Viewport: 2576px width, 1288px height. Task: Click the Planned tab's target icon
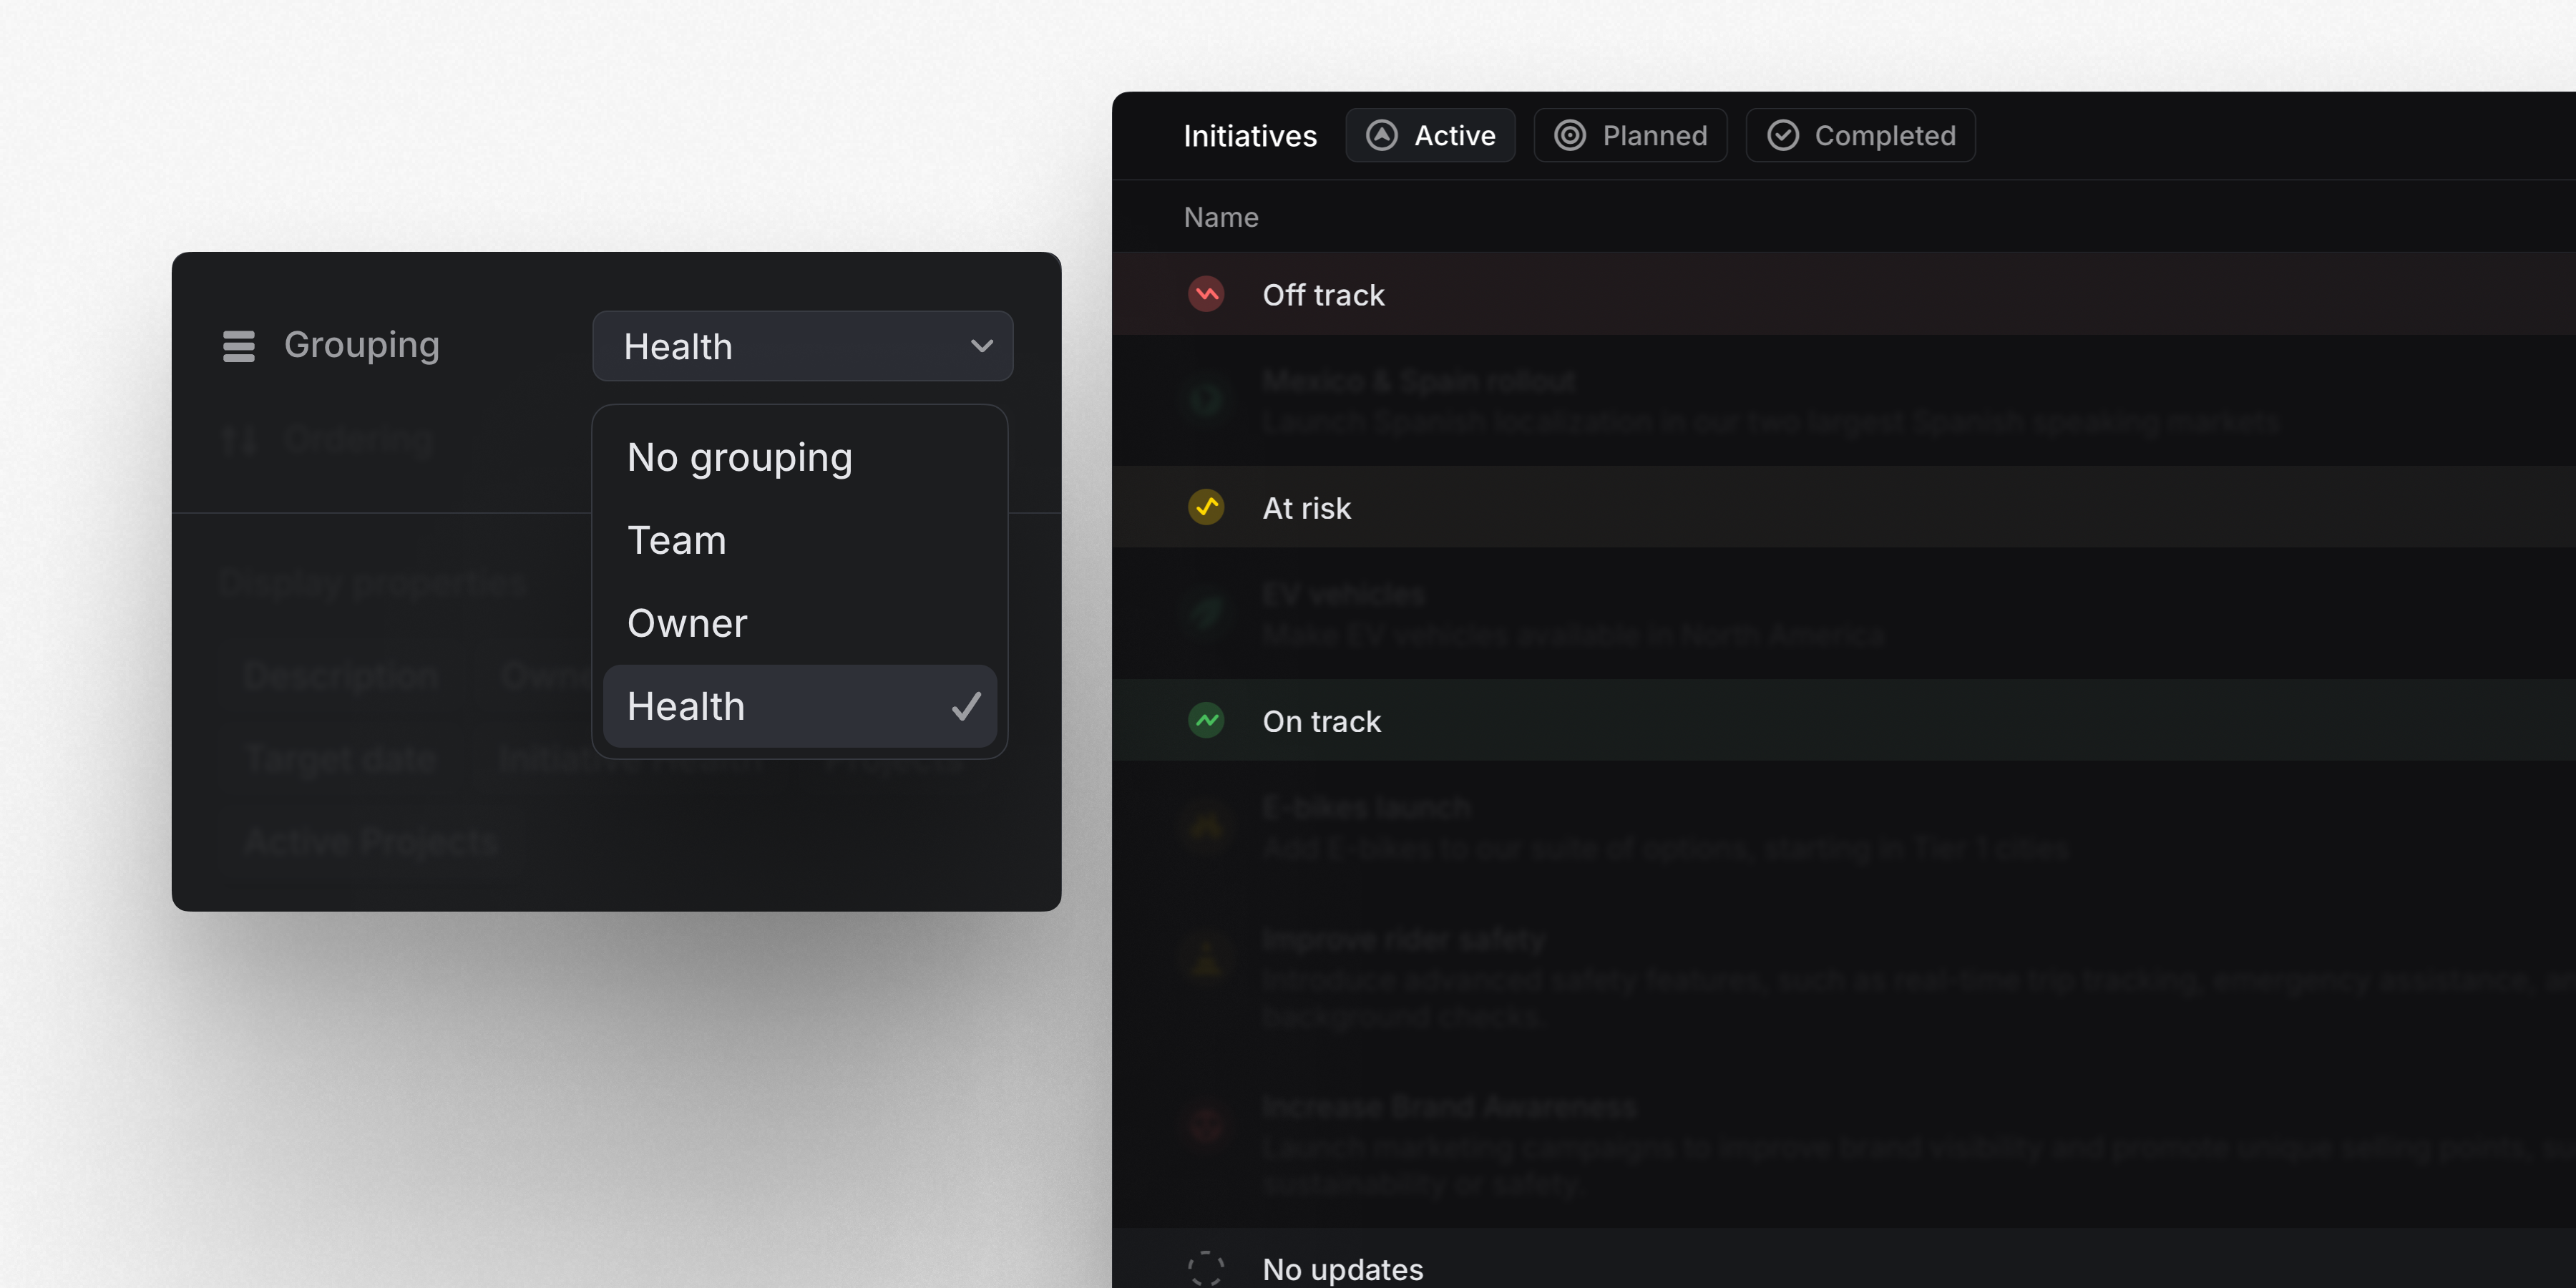[x=1570, y=135]
